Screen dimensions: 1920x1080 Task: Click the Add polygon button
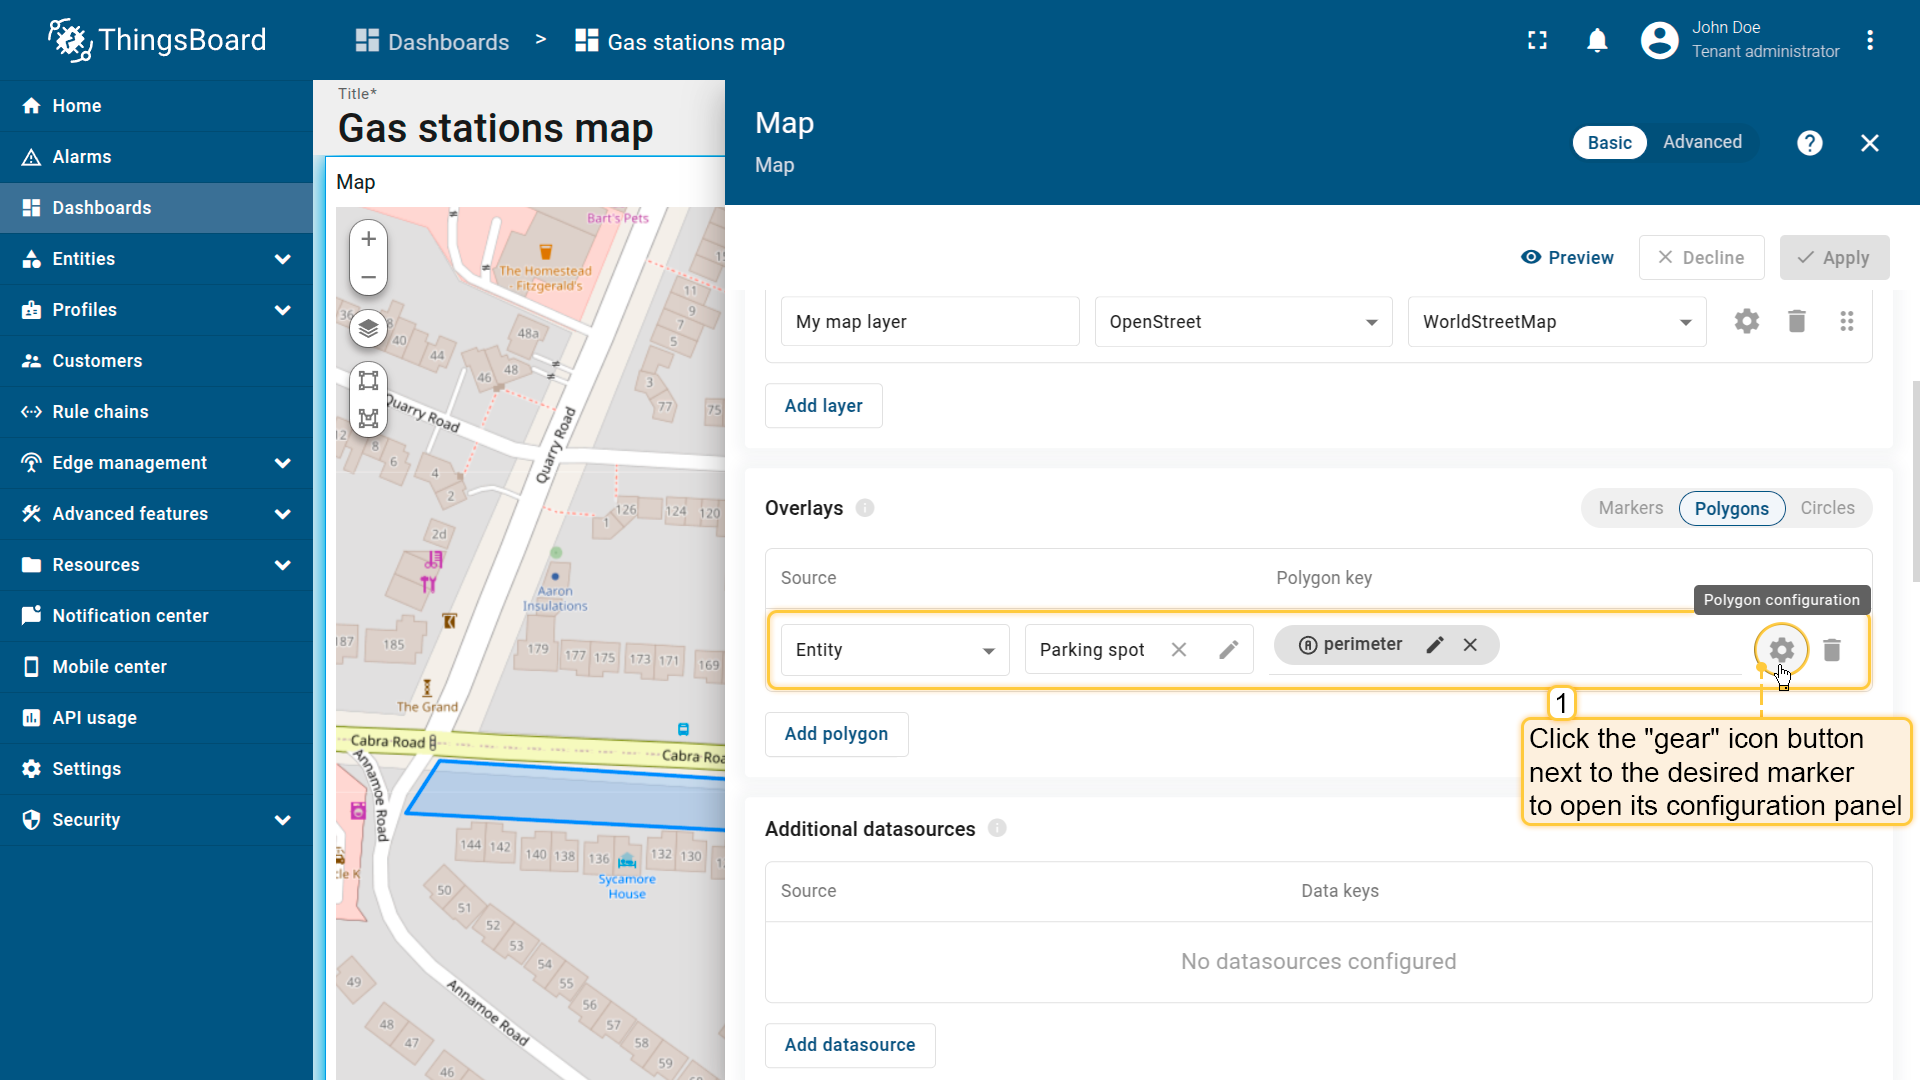[836, 734]
